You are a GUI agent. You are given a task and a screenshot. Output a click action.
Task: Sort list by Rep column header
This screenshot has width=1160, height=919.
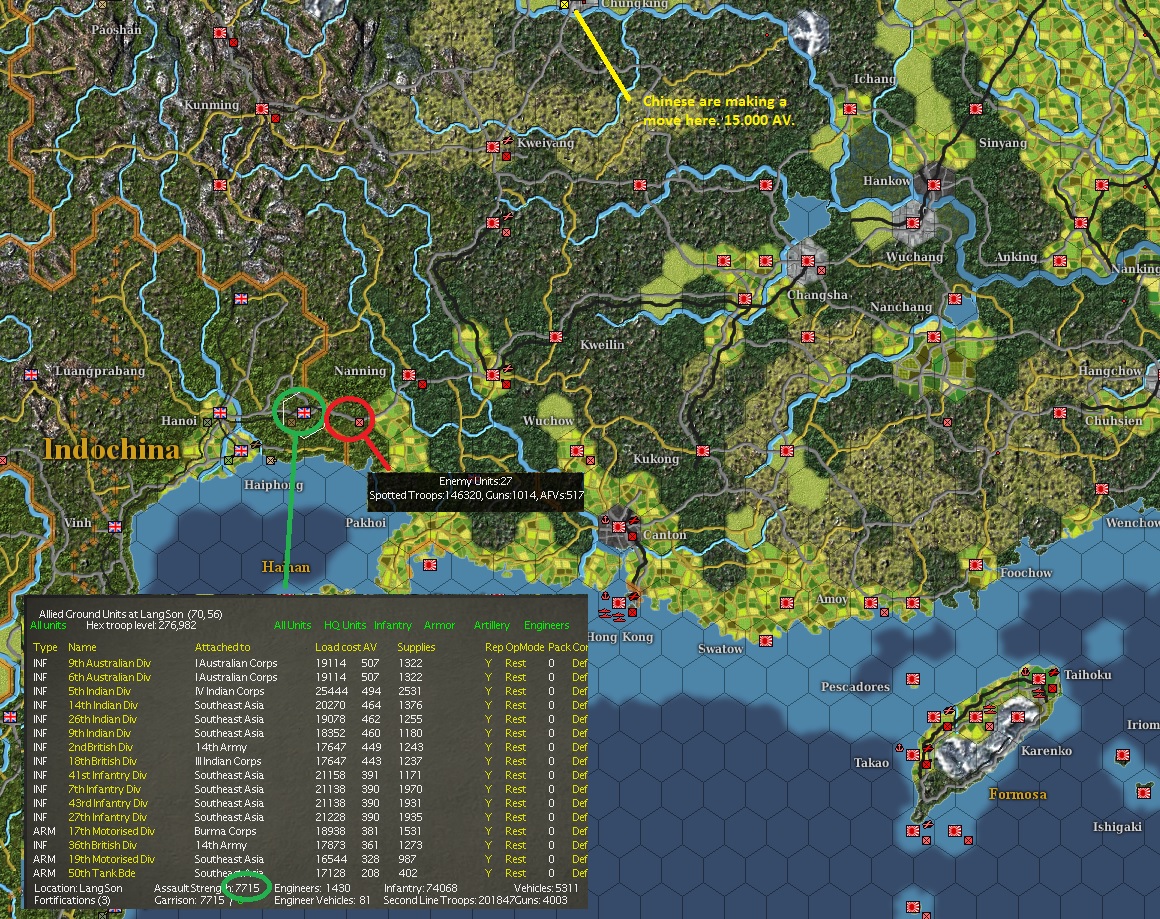tap(493, 647)
